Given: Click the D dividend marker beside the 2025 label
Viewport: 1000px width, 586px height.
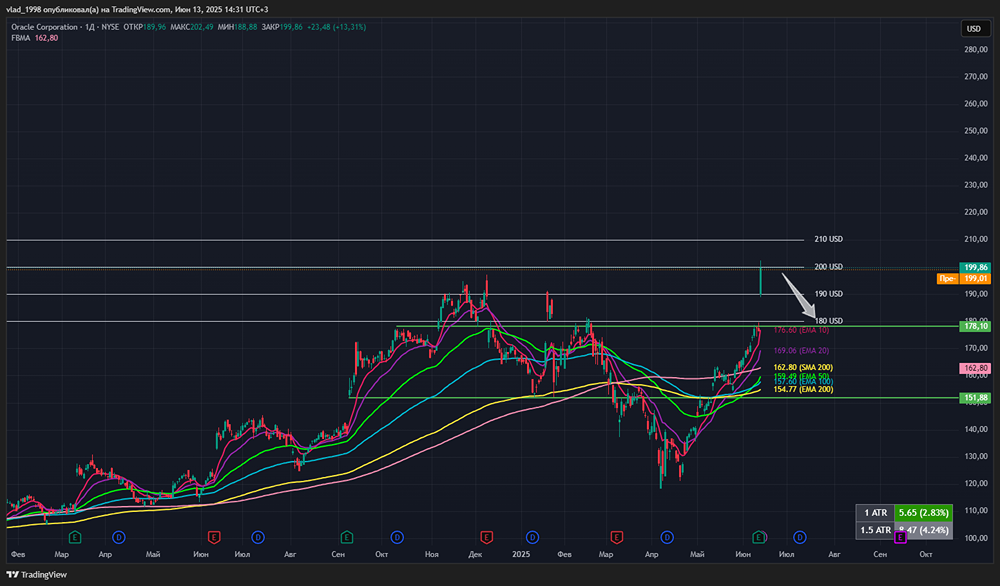Looking at the screenshot, I should click(x=532, y=537).
